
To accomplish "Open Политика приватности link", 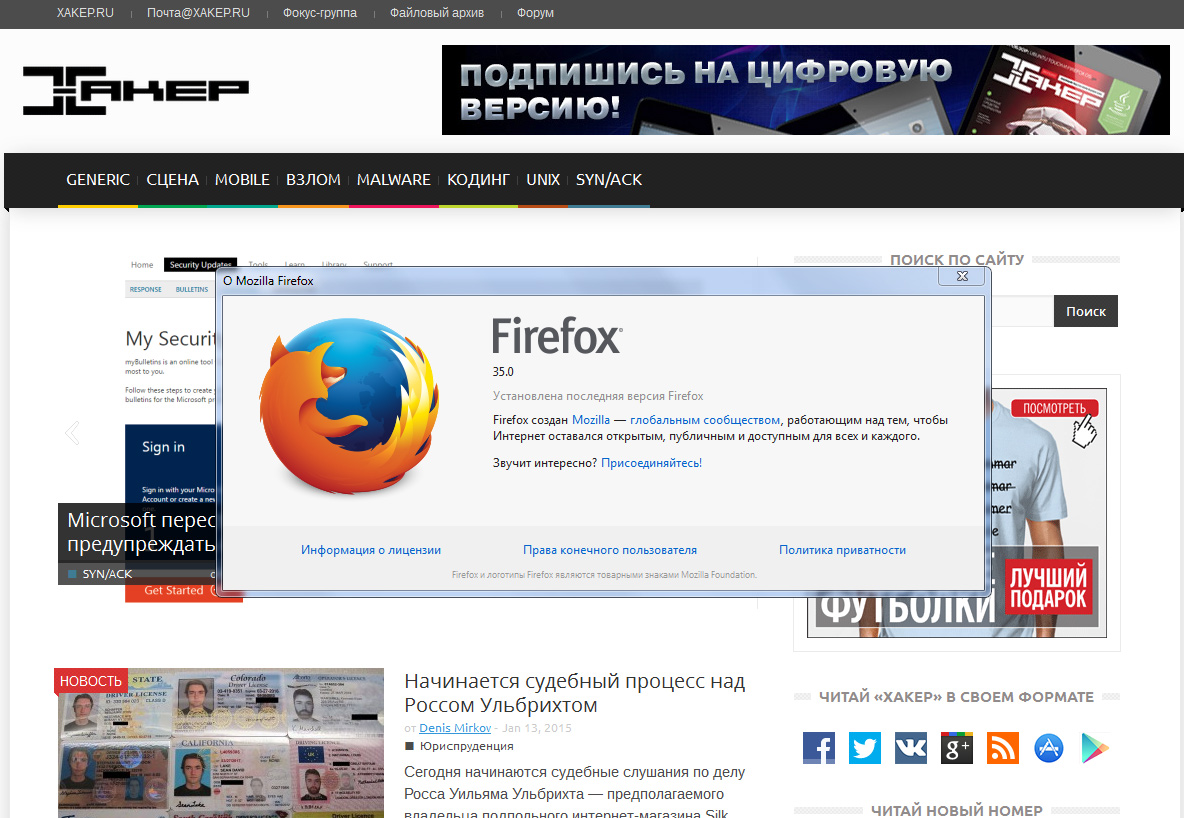I will (843, 550).
